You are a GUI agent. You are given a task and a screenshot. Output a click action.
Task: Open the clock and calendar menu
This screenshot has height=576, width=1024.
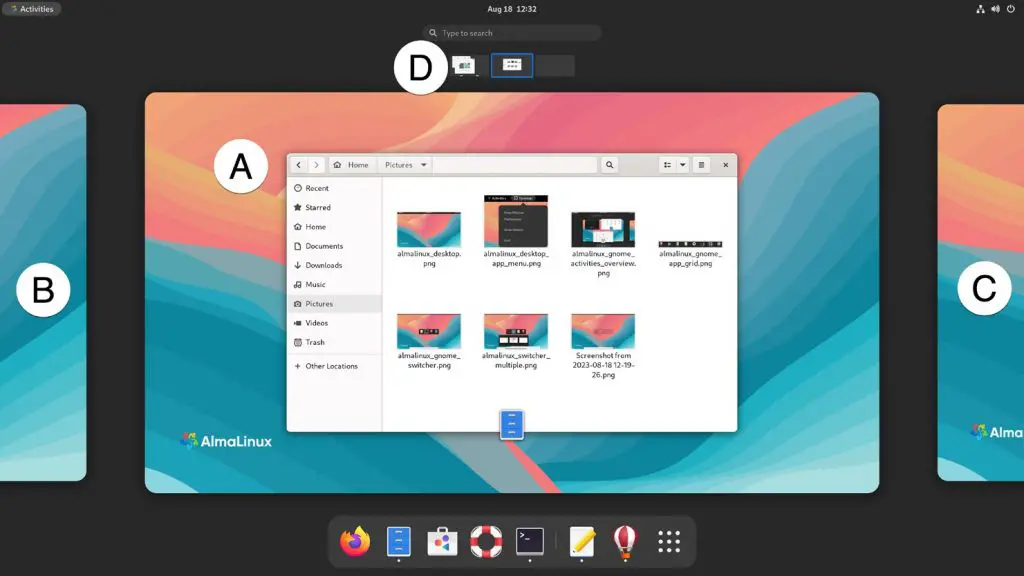(x=511, y=9)
